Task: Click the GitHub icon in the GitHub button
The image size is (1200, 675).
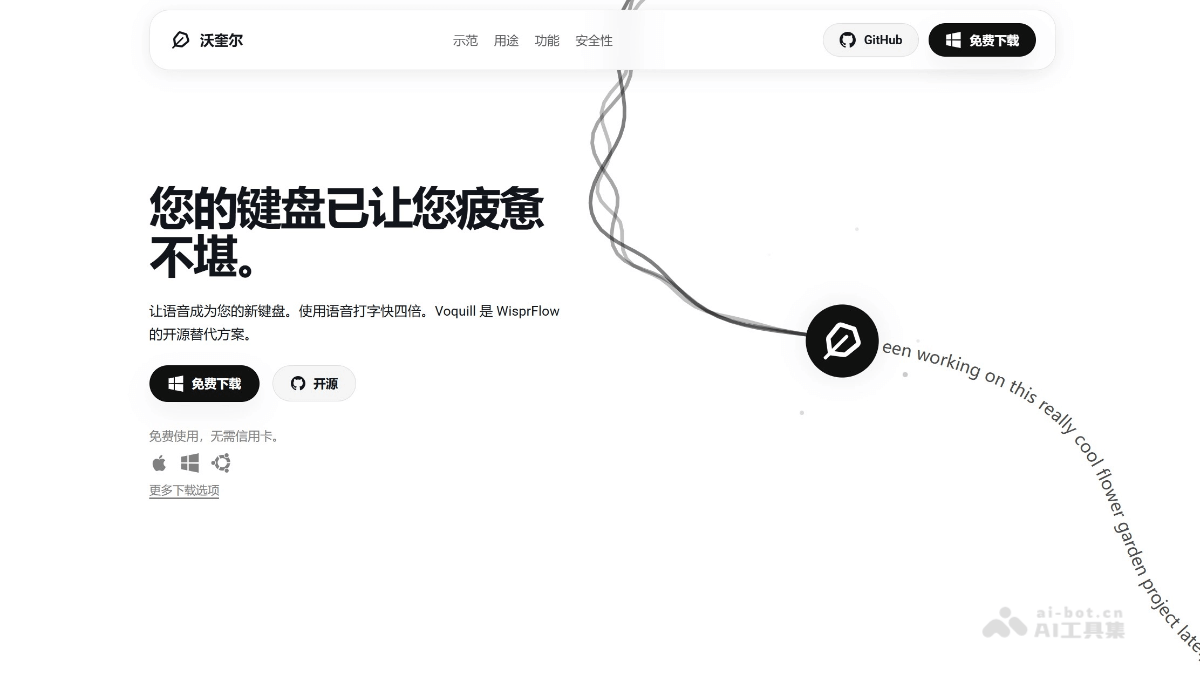Action: point(848,40)
